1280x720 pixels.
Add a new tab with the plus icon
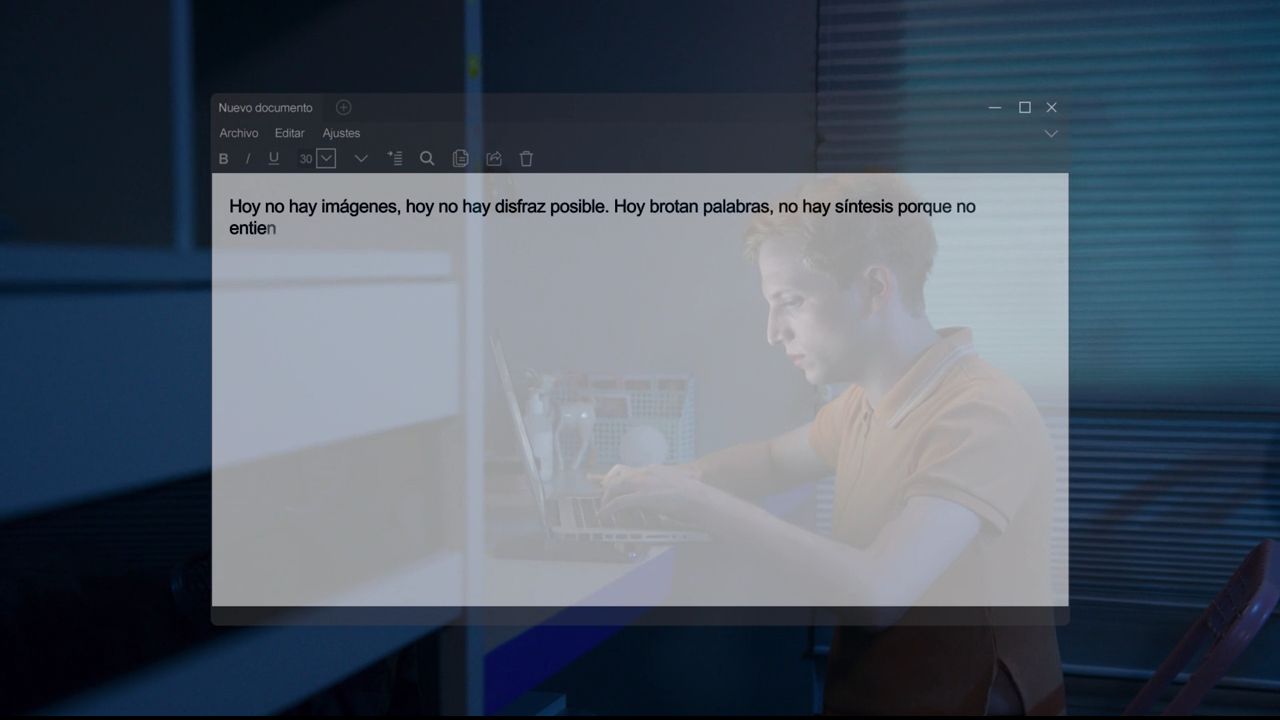point(343,107)
